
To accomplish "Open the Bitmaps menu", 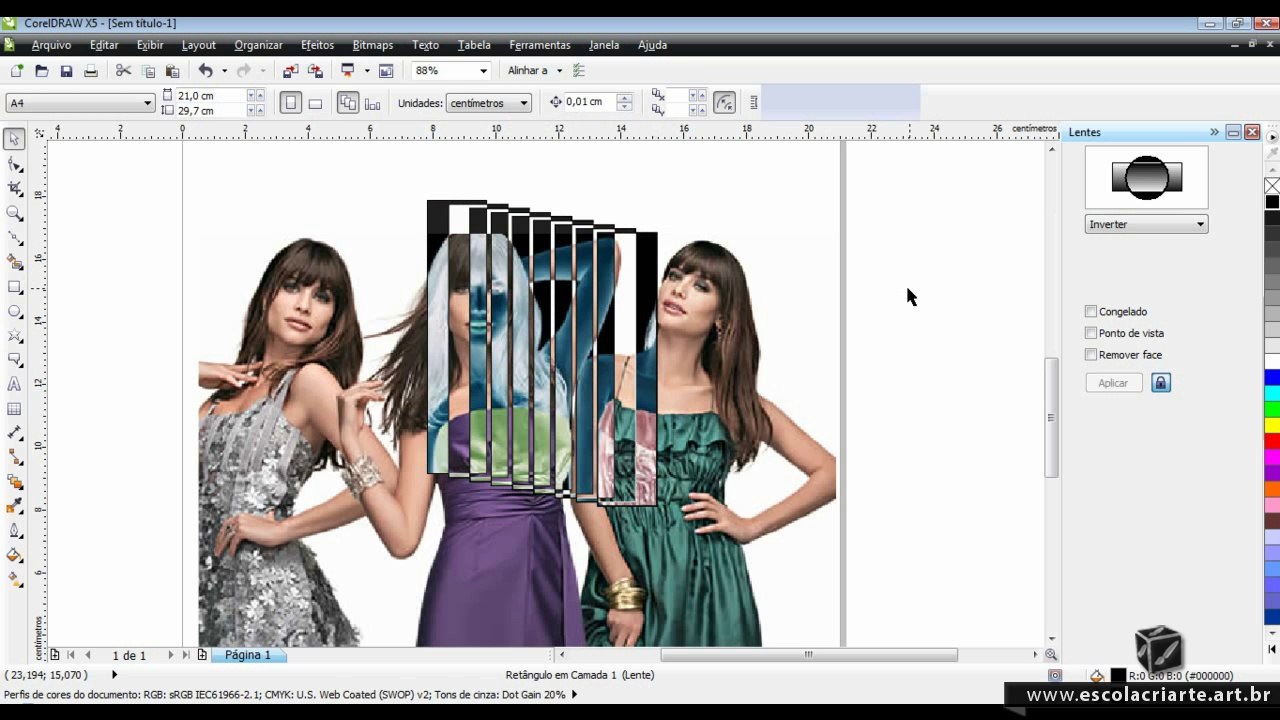I will pos(372,45).
